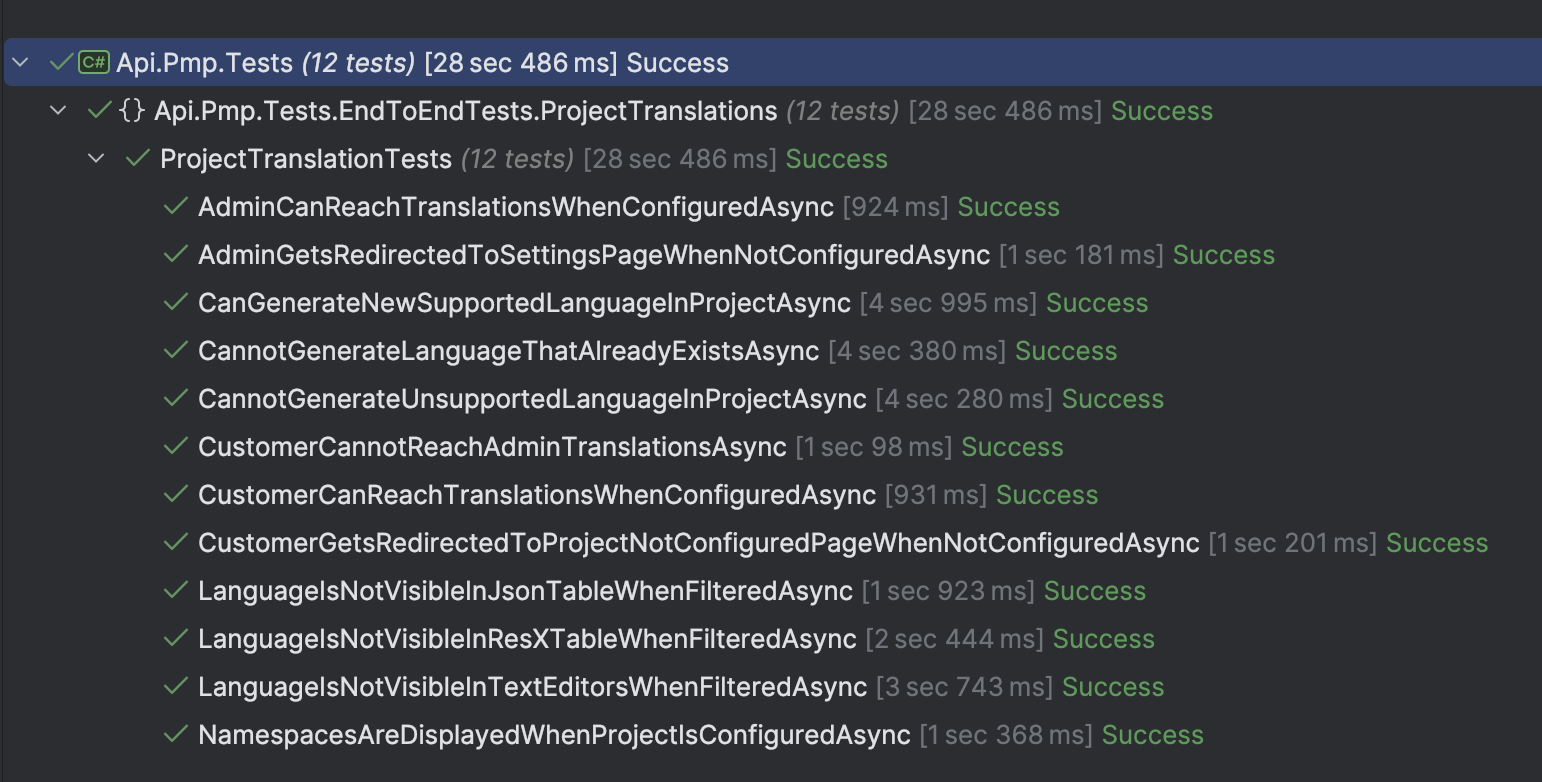The image size is (1542, 782).
Task: Select the CustomerCanReachTranslationsWhenConfiguredAsync test
Action: click(x=536, y=495)
